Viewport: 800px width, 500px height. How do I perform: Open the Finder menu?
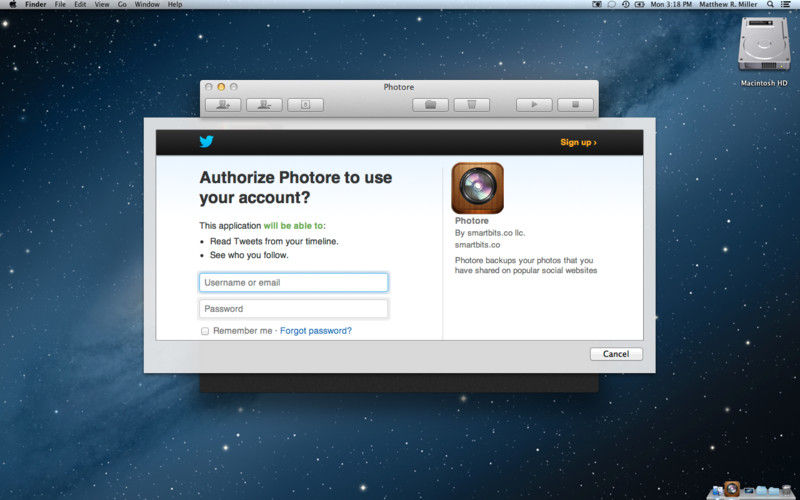click(36, 4)
